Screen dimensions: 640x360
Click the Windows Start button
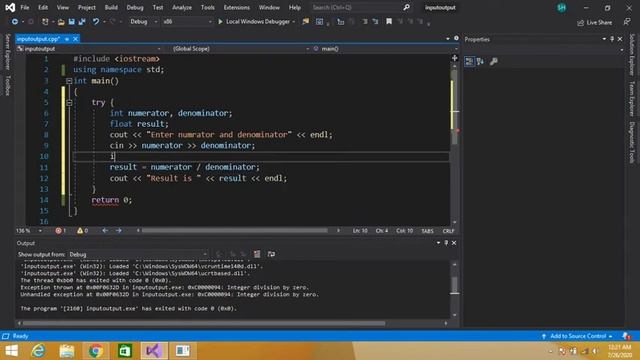pyautogui.click(x=11, y=351)
